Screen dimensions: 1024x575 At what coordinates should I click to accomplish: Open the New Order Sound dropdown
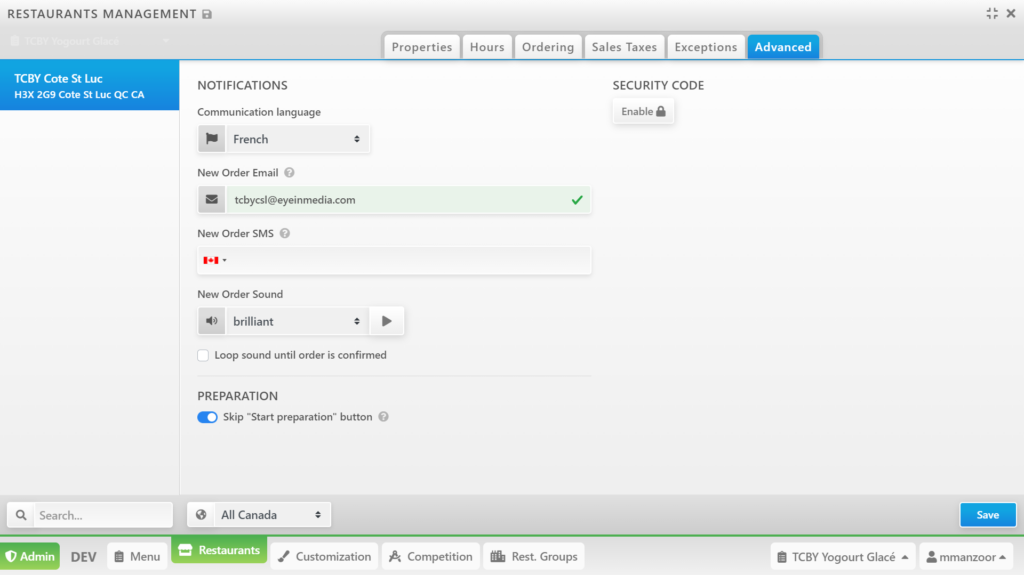point(295,321)
